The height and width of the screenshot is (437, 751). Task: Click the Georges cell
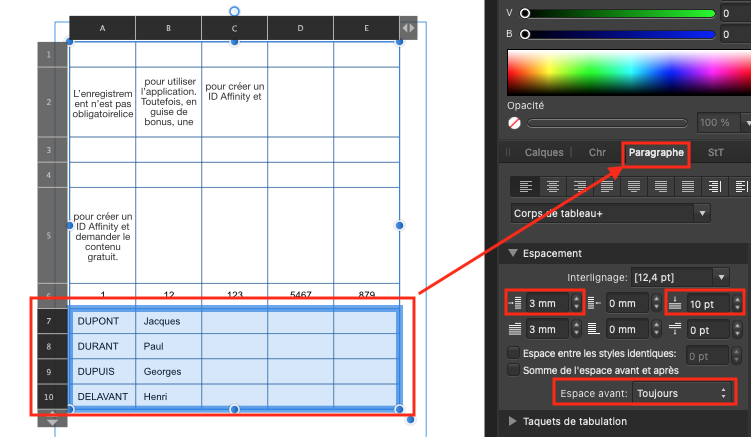tap(169, 371)
